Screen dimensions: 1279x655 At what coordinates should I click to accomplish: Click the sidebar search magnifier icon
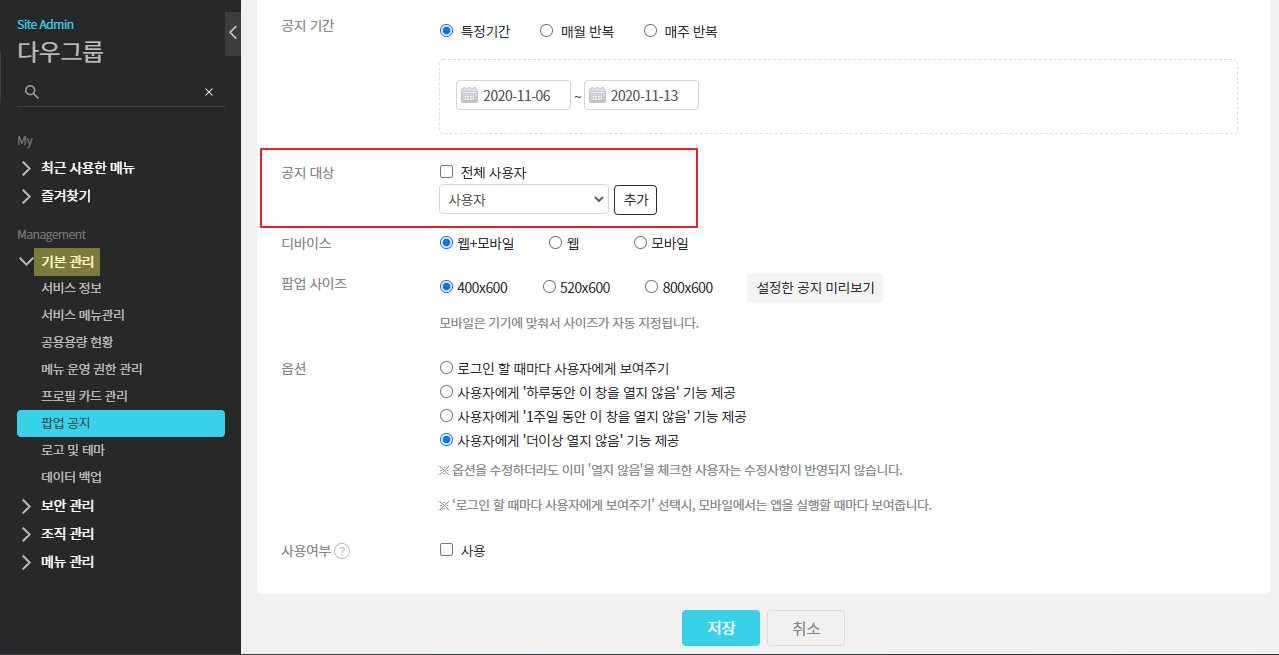[31, 92]
